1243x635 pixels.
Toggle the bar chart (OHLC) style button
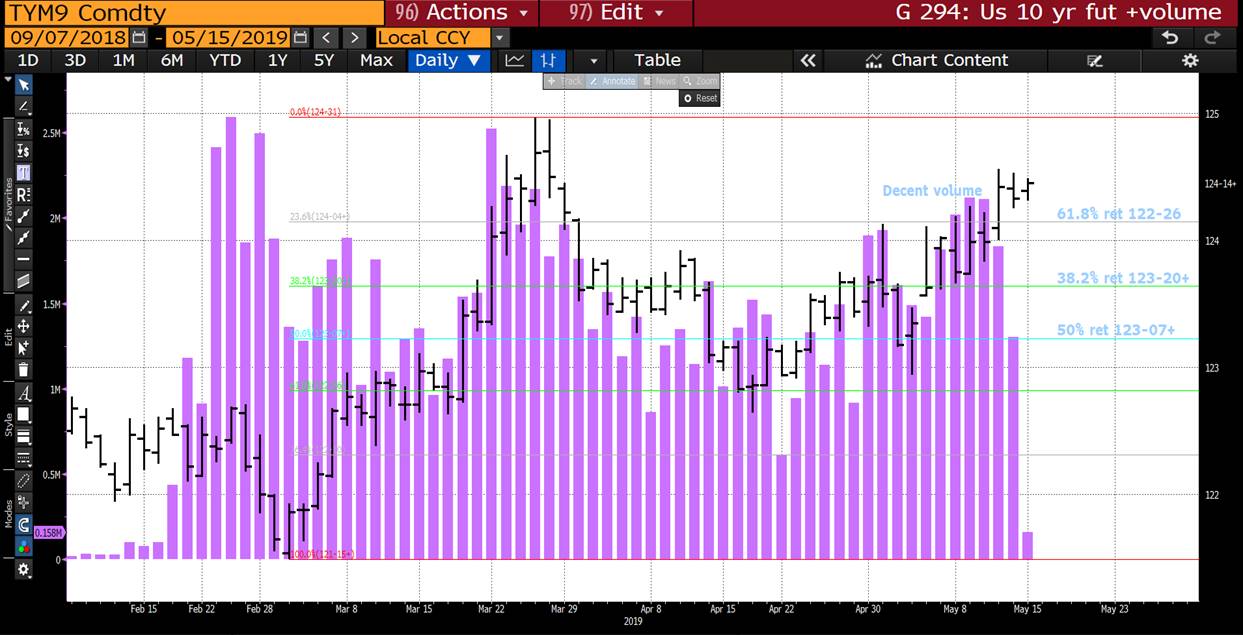pyautogui.click(x=547, y=60)
